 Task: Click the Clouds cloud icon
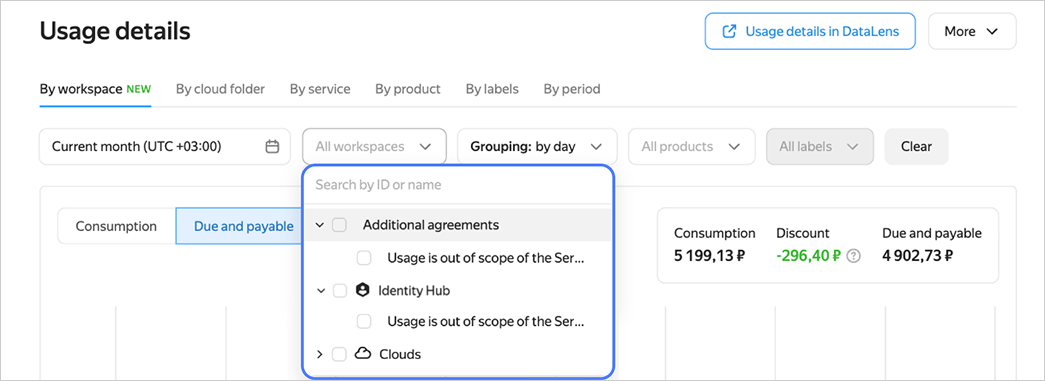tap(363, 354)
